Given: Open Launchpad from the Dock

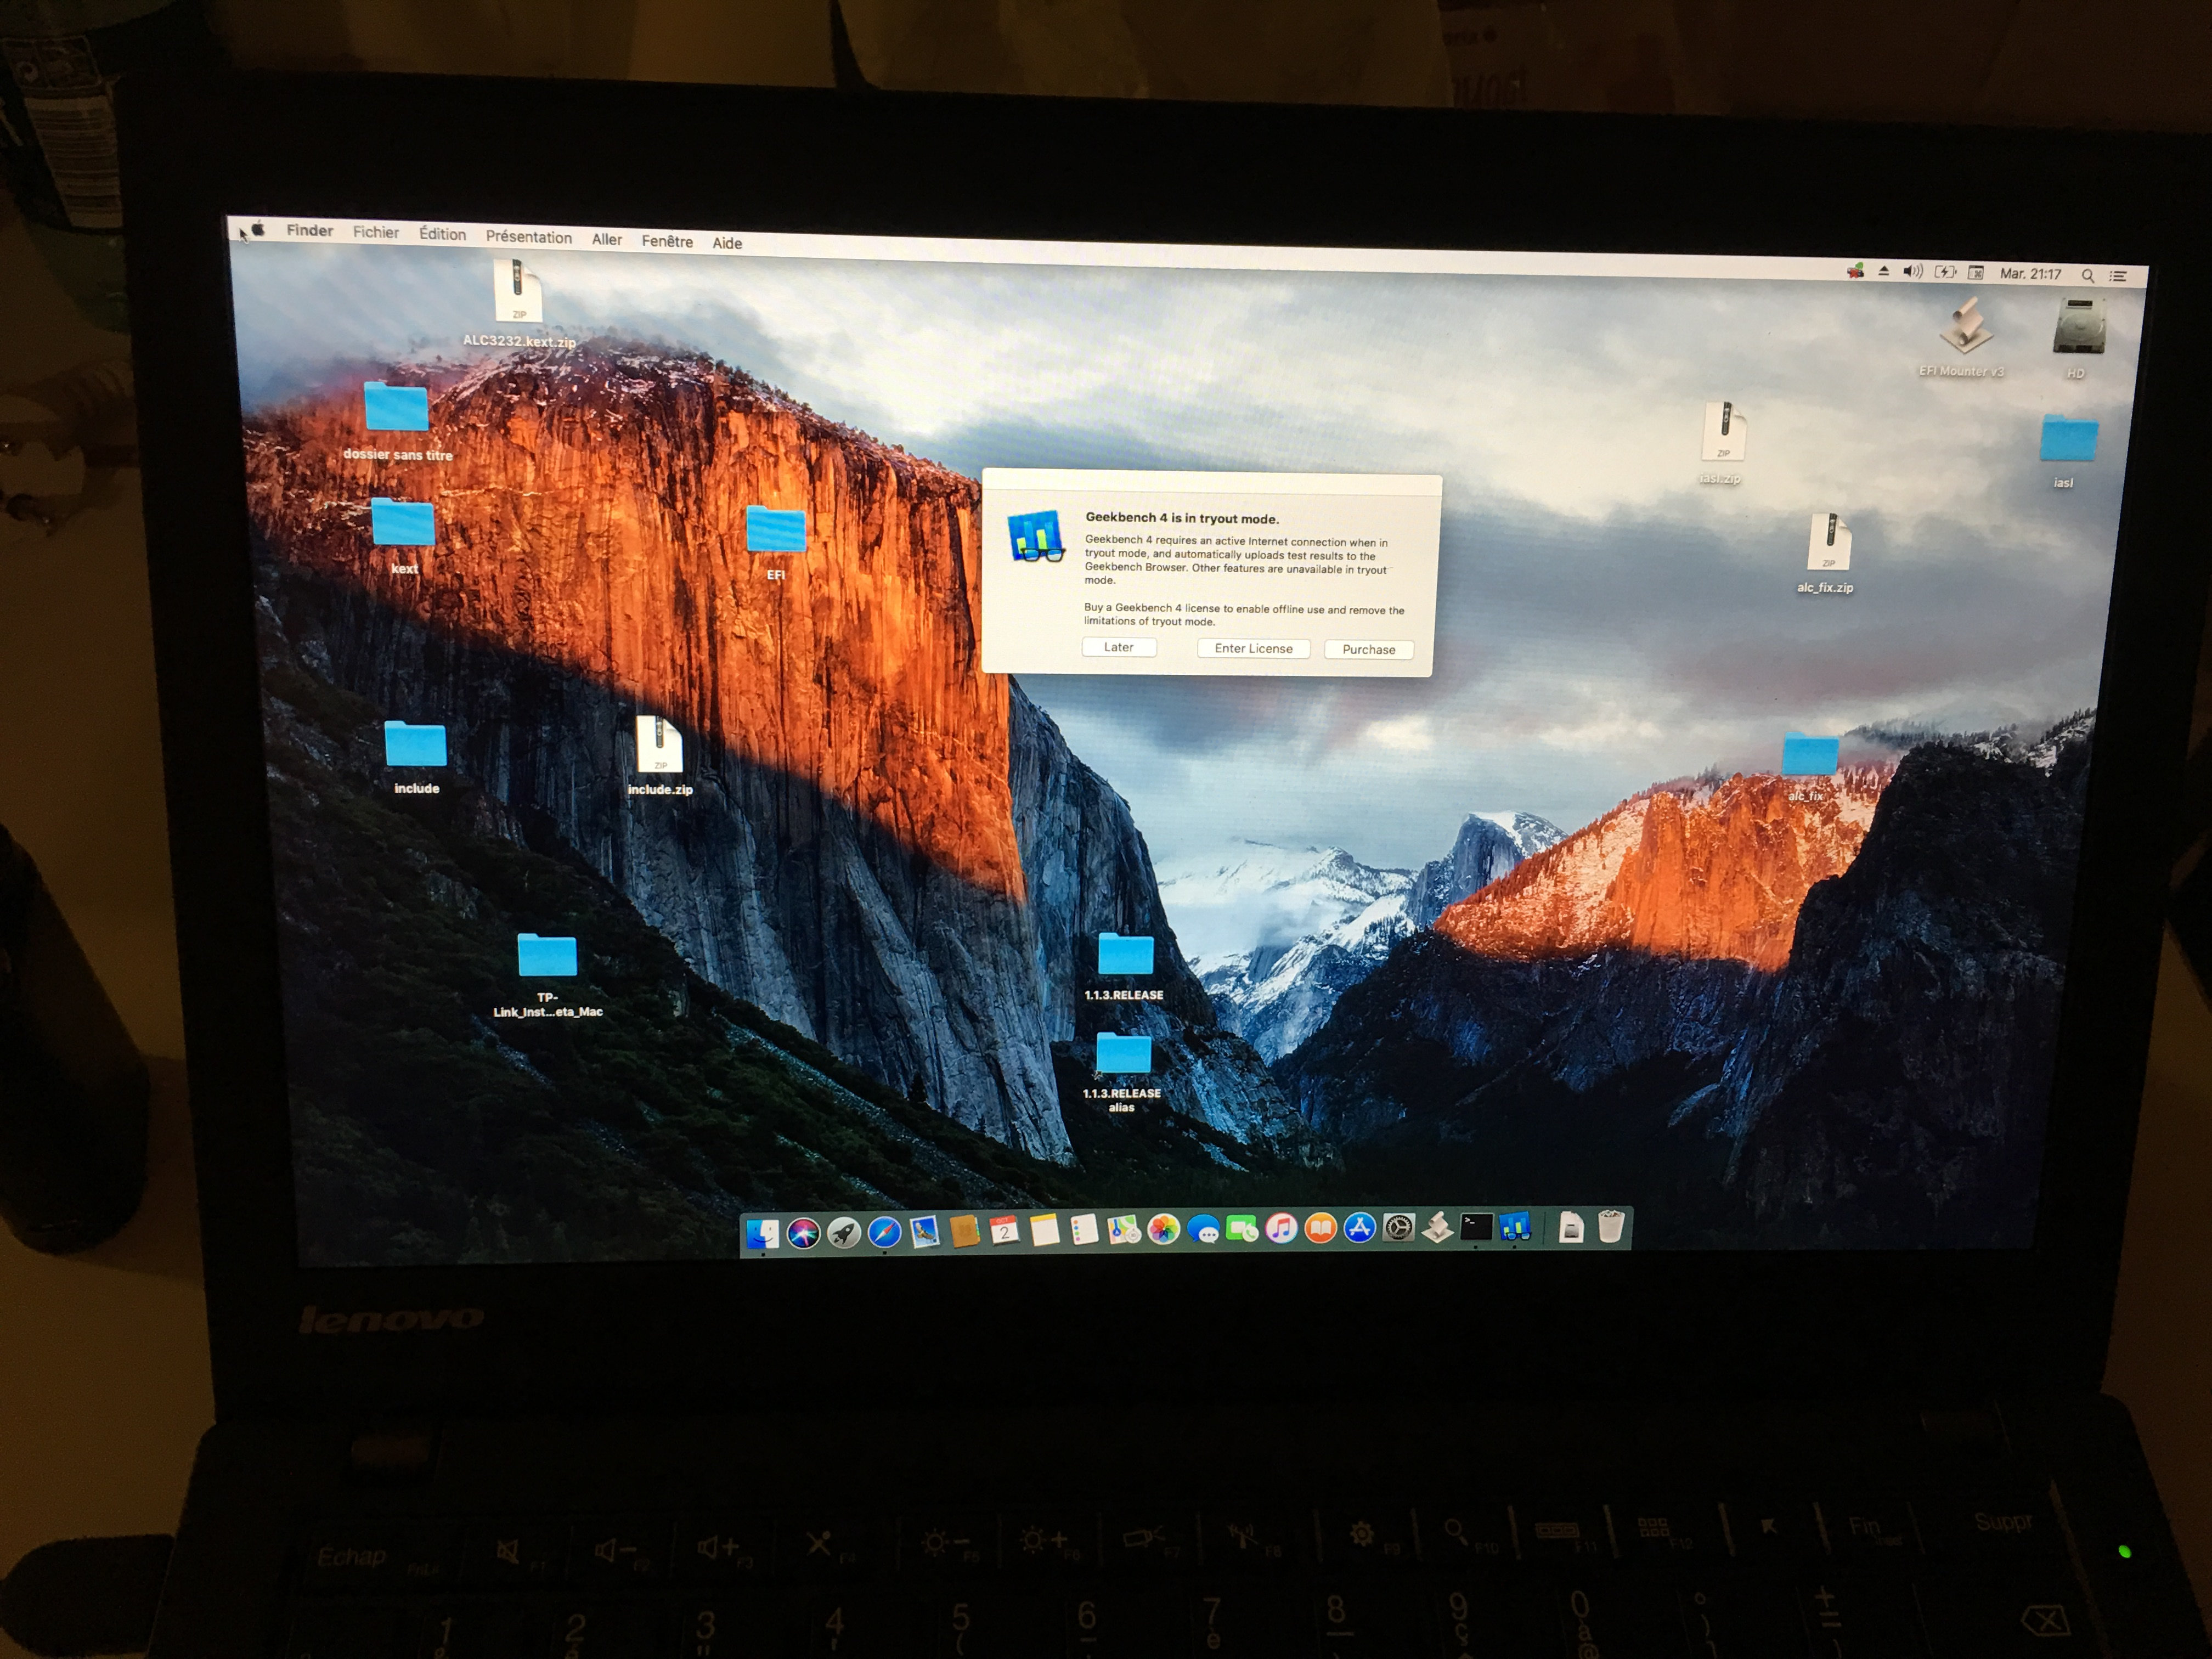Looking at the screenshot, I should [x=843, y=1233].
